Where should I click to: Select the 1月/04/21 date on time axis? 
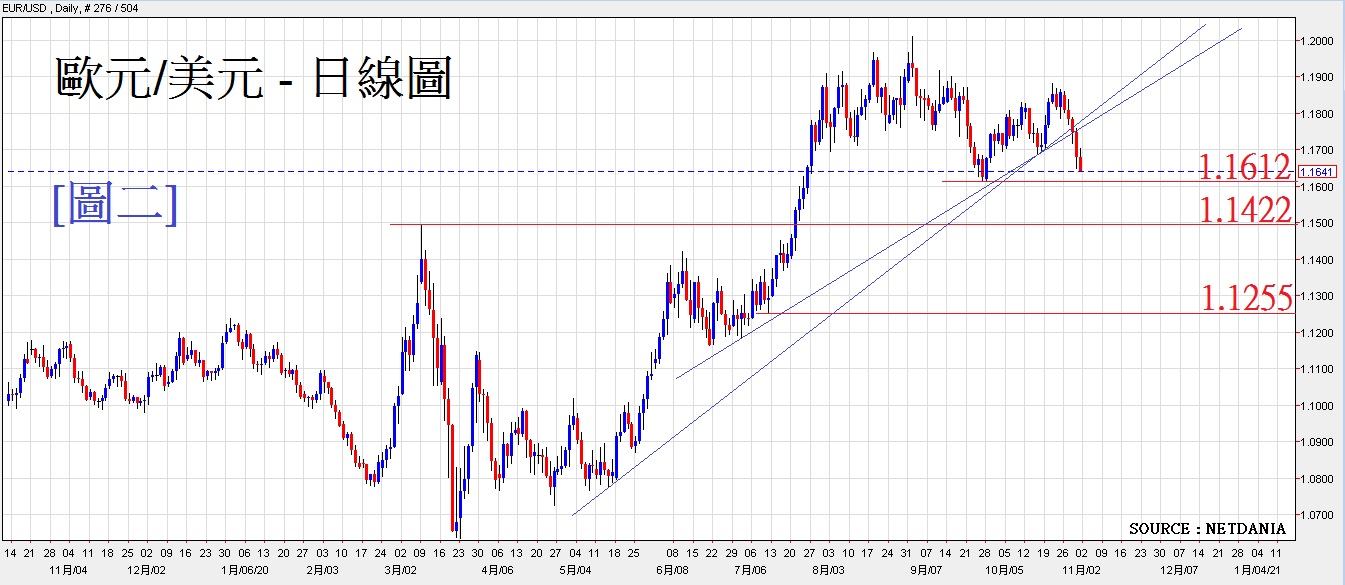coord(1257,569)
